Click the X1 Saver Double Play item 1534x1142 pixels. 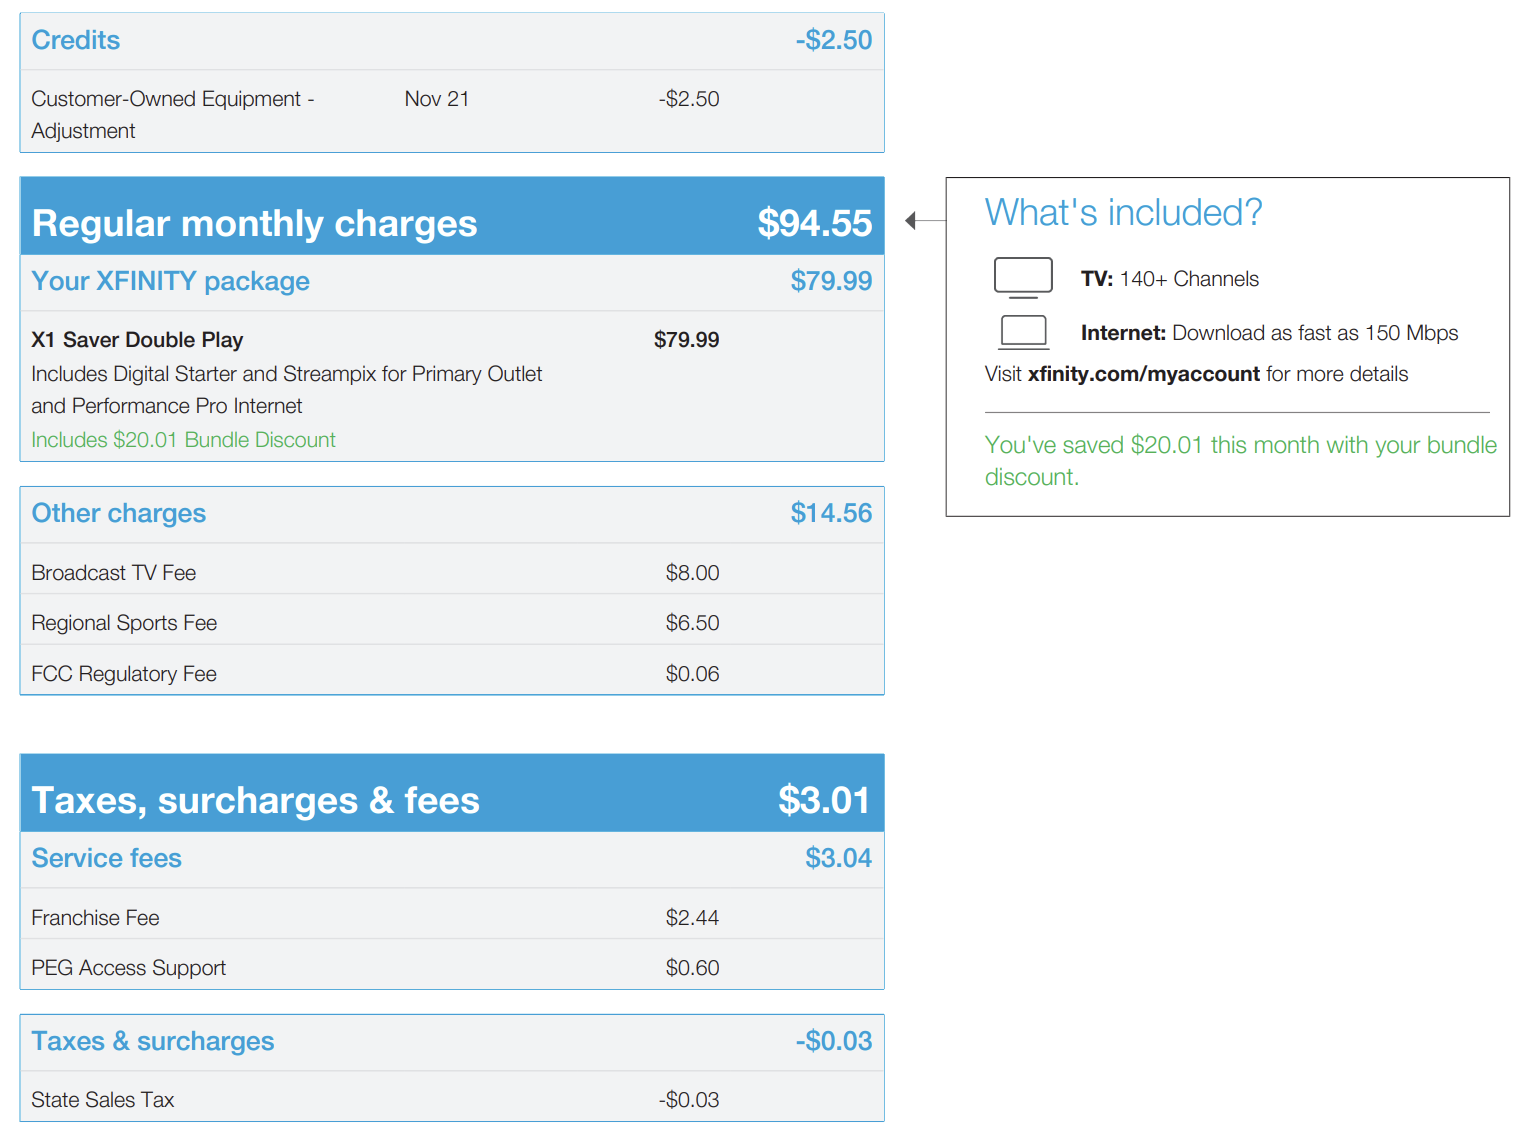pyautogui.click(x=137, y=340)
